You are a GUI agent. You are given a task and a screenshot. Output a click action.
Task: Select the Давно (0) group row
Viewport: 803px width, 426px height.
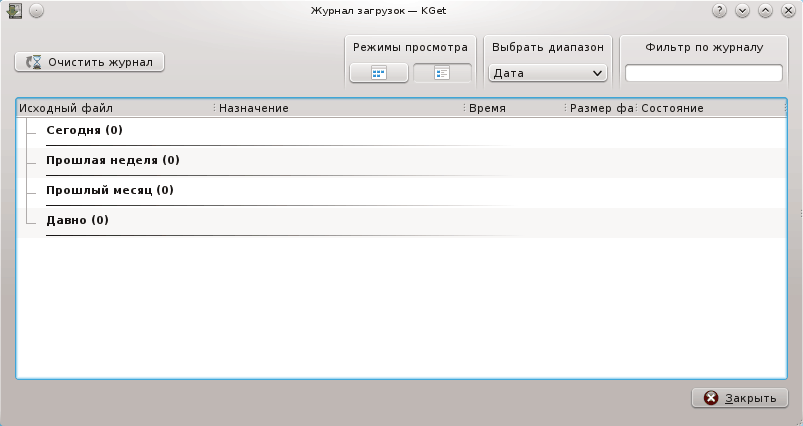[x=402, y=223]
